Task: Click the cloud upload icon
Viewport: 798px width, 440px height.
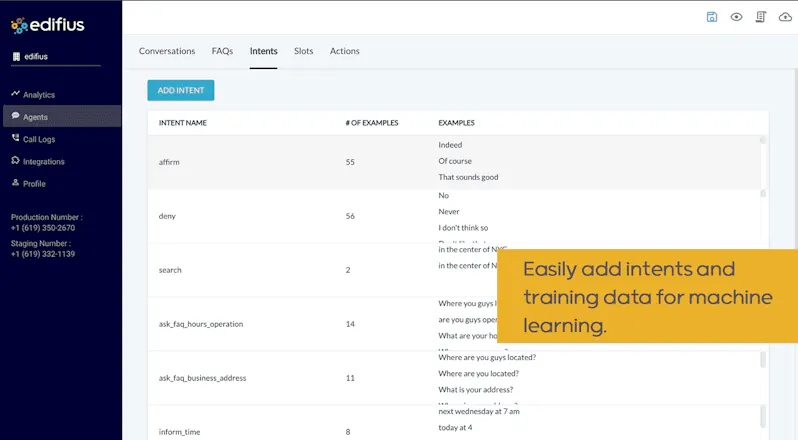Action: (785, 17)
